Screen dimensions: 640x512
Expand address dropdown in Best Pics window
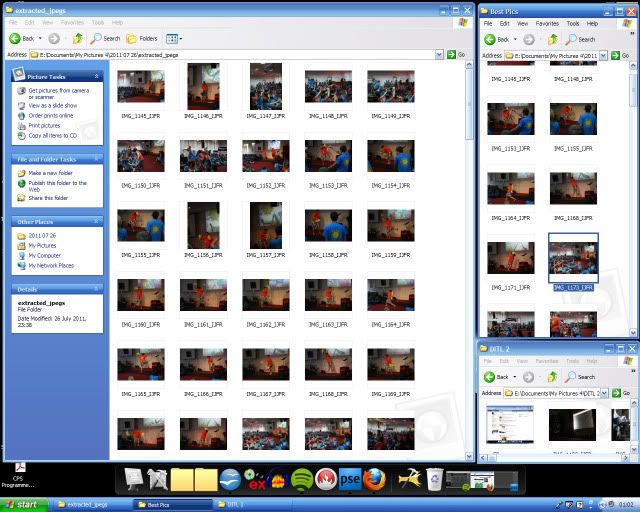[603, 56]
